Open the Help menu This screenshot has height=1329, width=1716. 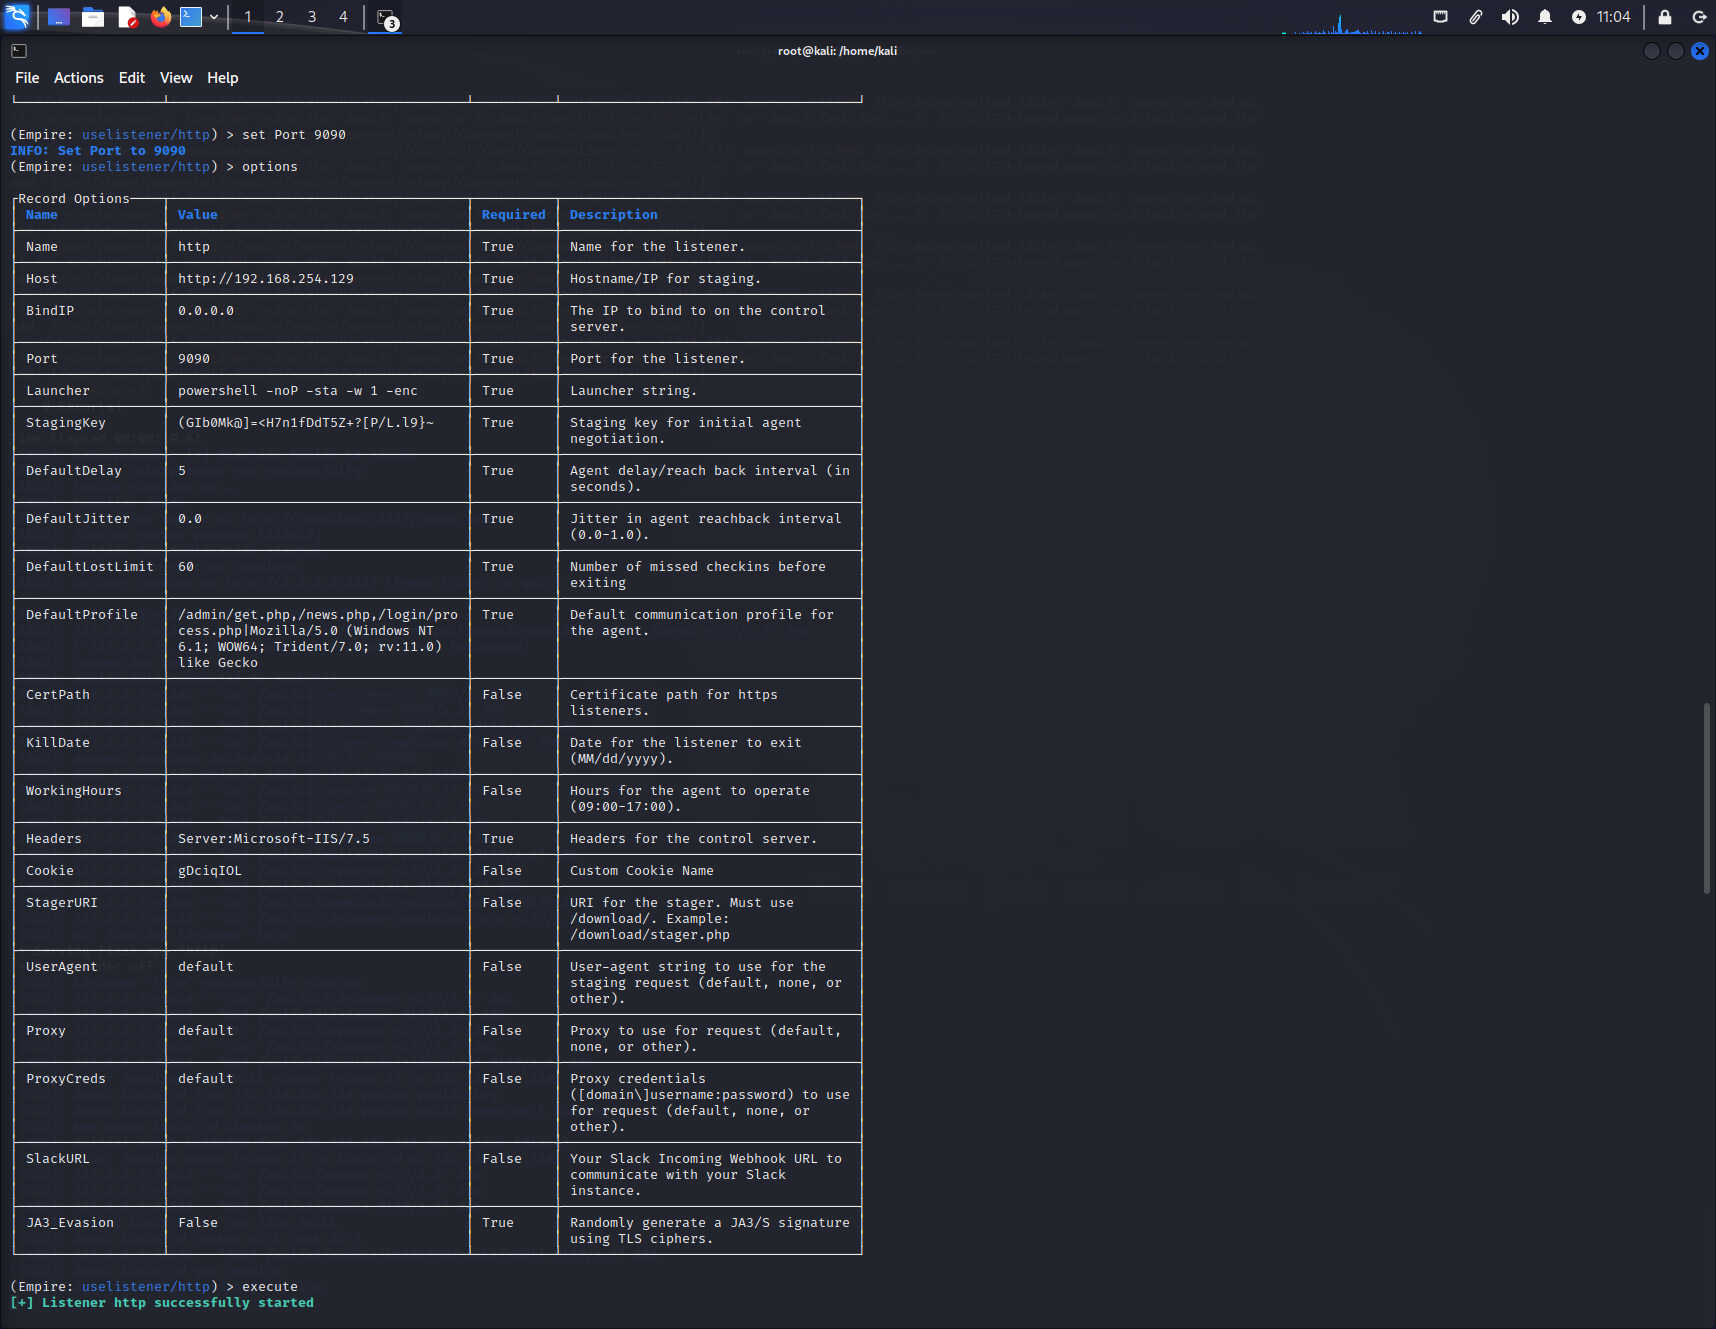pyautogui.click(x=222, y=78)
